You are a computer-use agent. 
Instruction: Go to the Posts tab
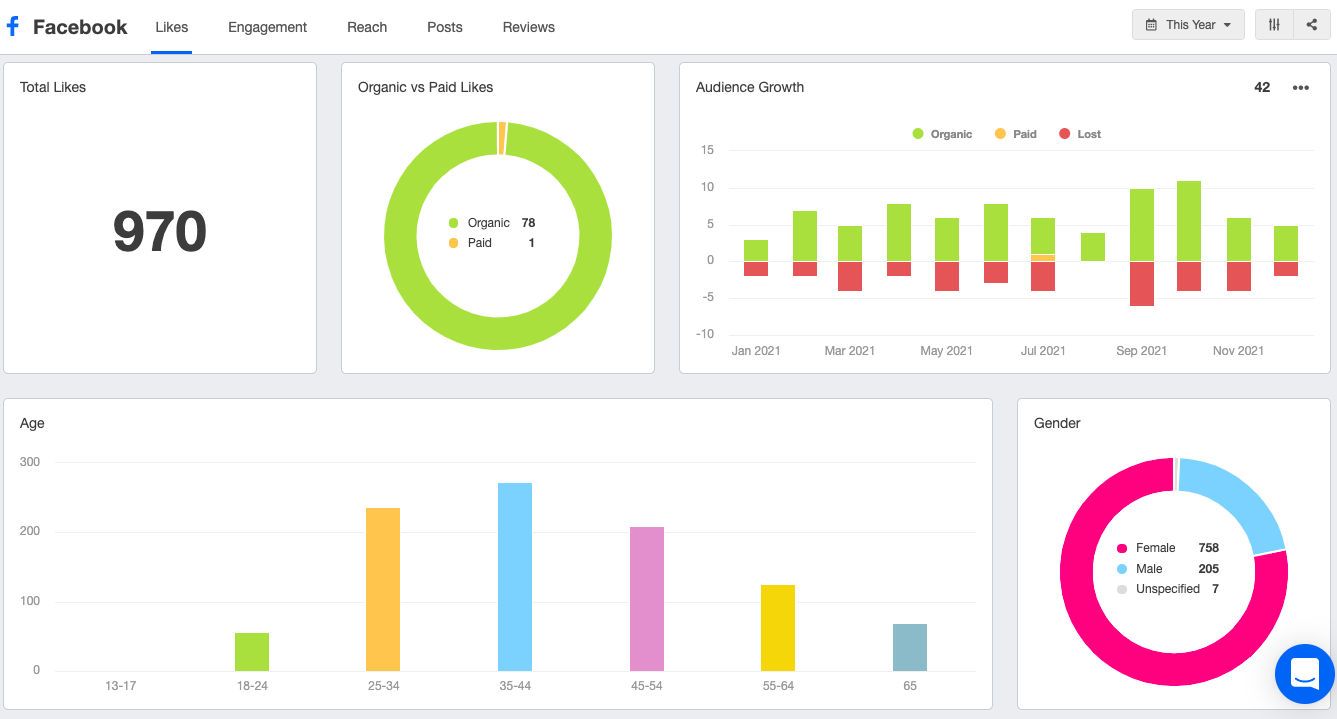click(445, 27)
